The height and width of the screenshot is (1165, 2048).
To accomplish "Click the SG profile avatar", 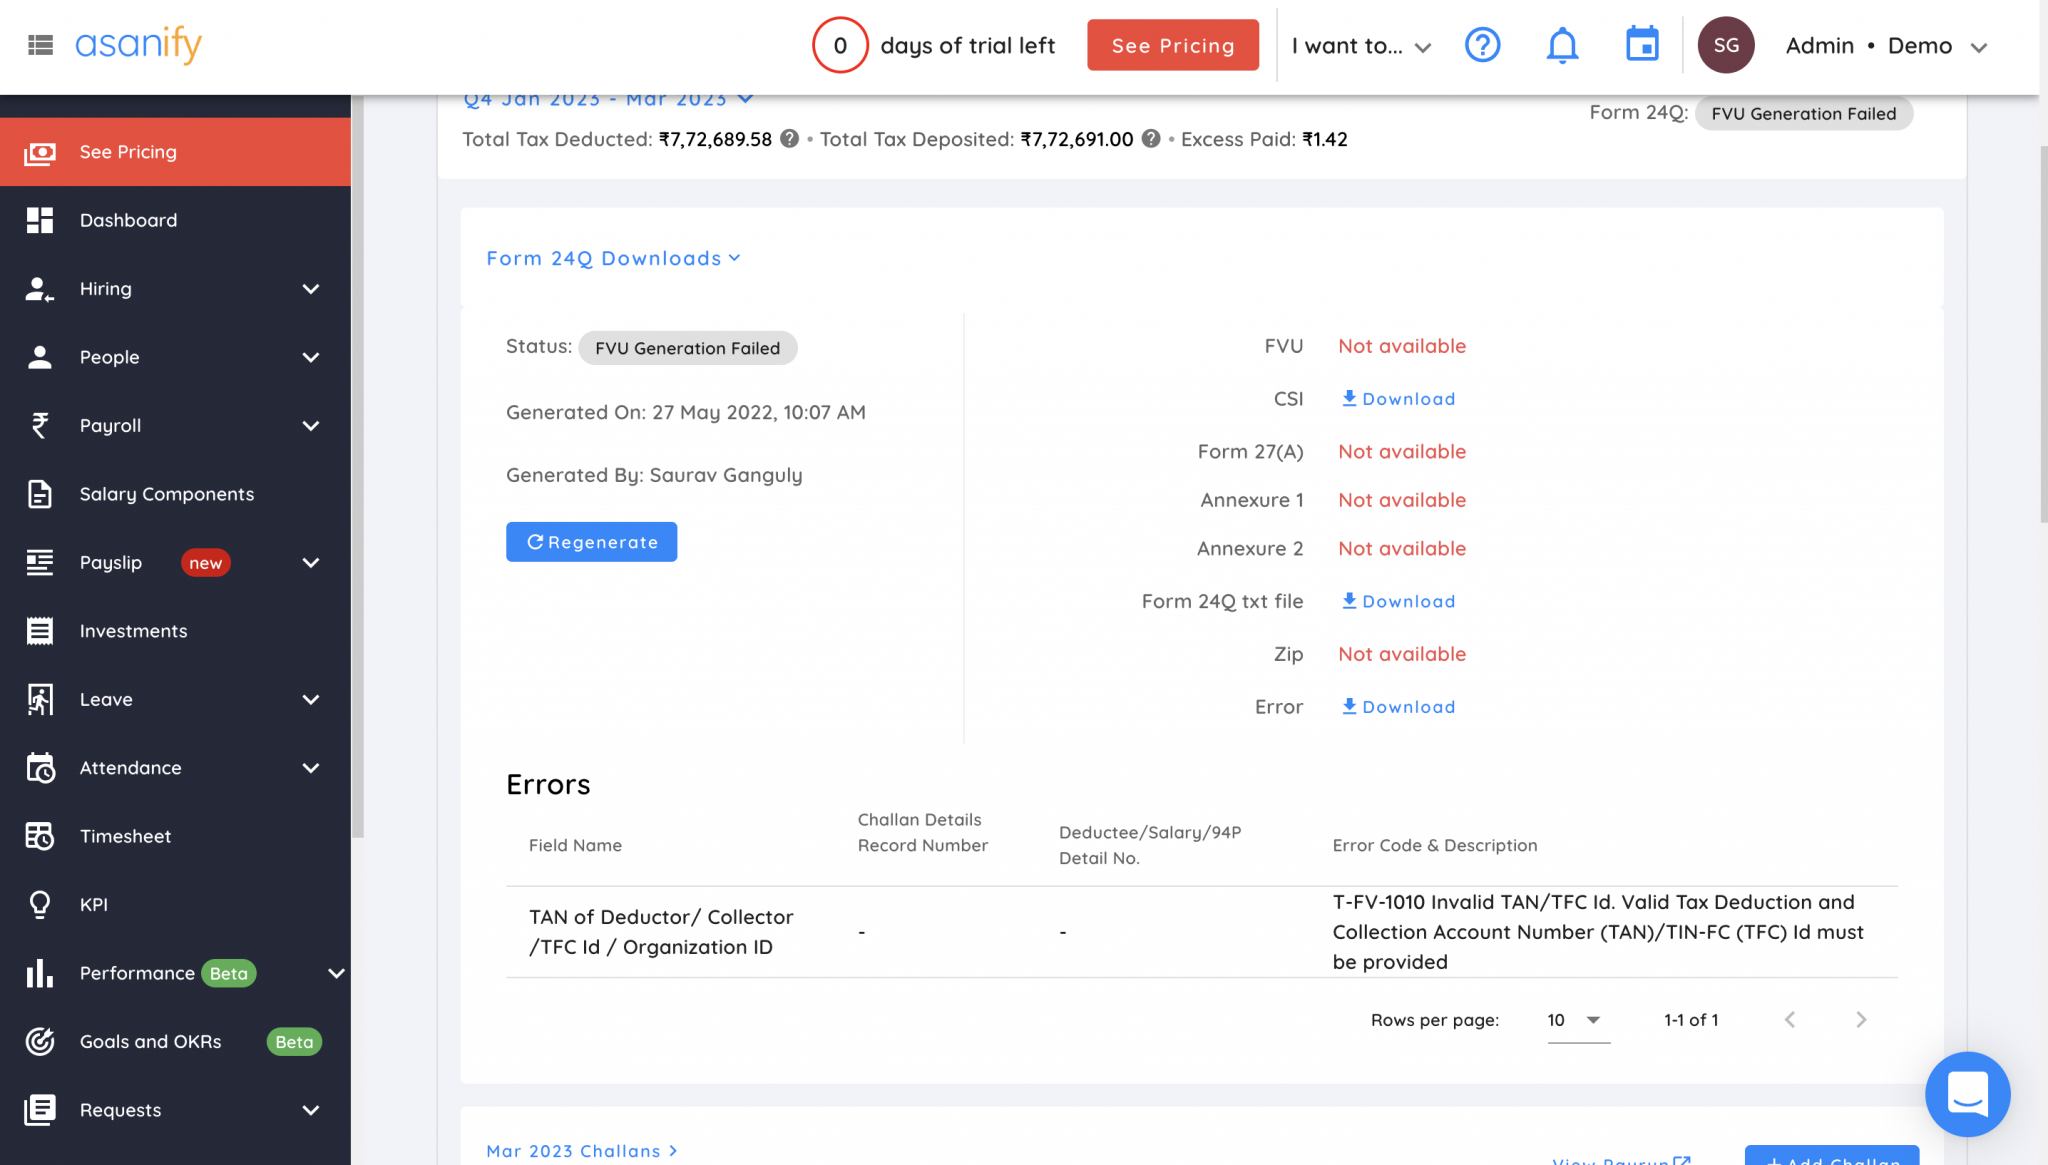I will tap(1726, 45).
